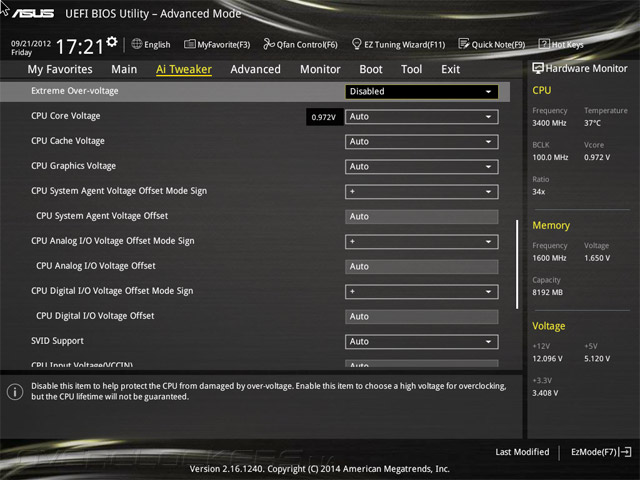The height and width of the screenshot is (480, 640).
Task: Select English language button
Action: click(157, 44)
